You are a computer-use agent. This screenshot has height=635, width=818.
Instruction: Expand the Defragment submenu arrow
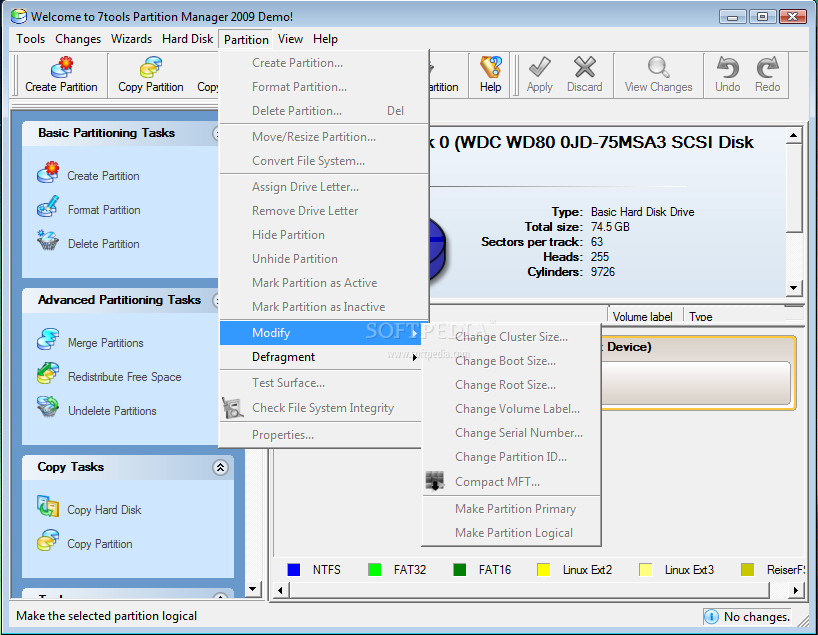(415, 357)
